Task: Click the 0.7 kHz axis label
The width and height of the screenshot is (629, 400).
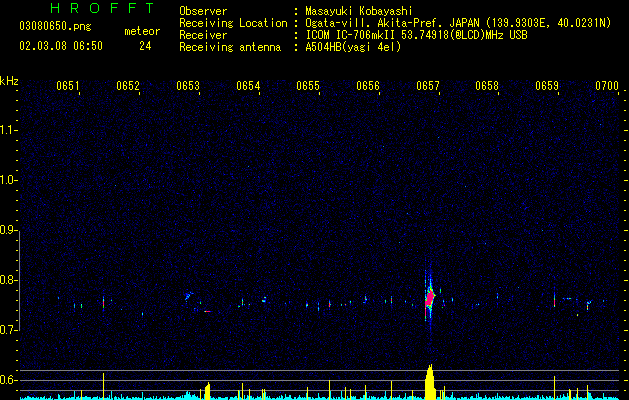Action: coord(8,330)
